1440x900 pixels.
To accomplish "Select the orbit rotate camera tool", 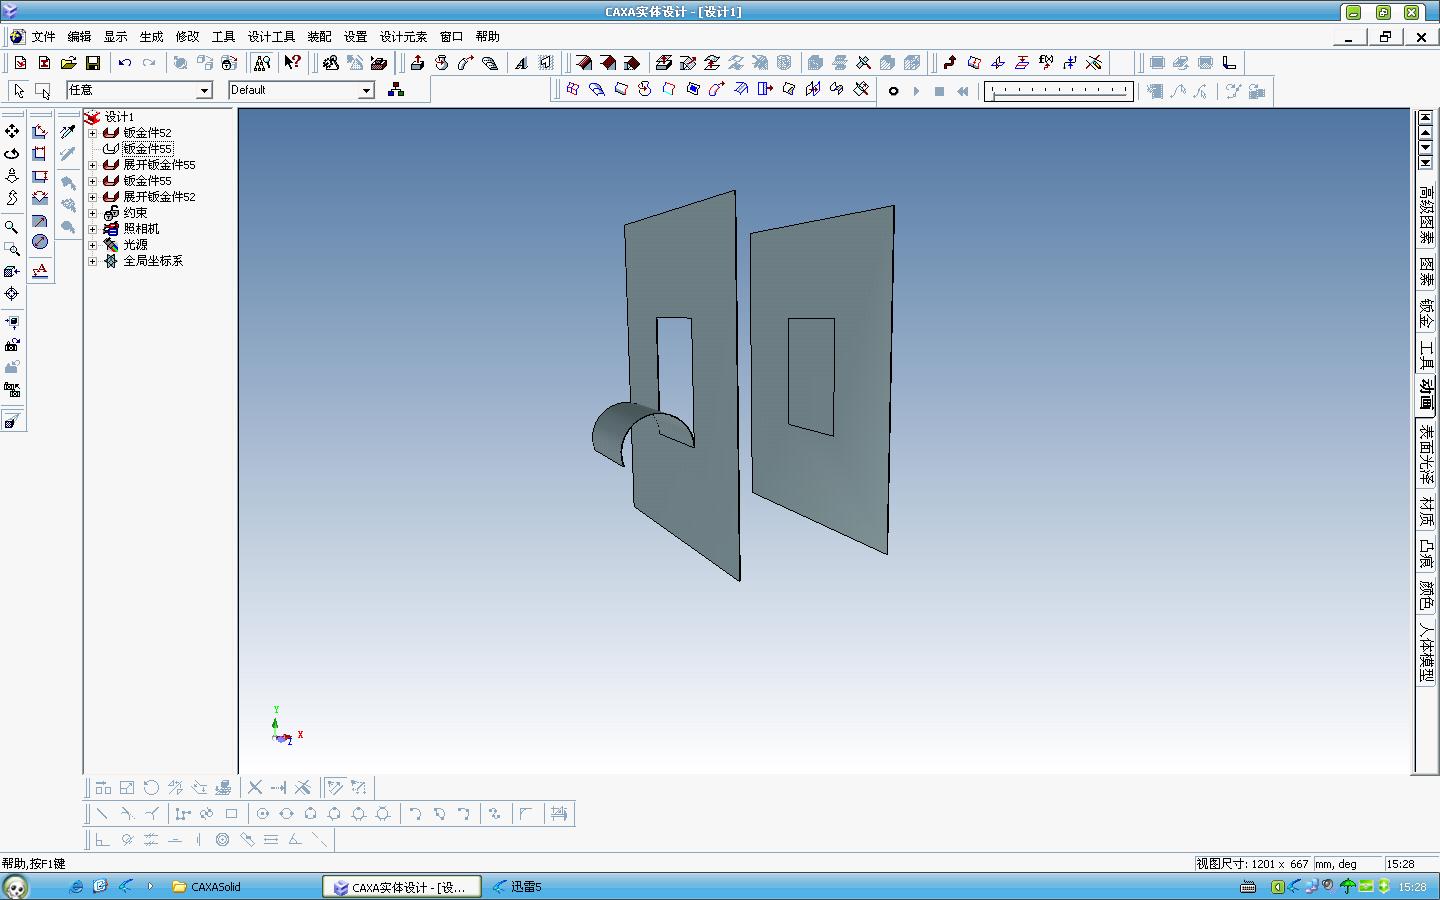I will tap(12, 153).
